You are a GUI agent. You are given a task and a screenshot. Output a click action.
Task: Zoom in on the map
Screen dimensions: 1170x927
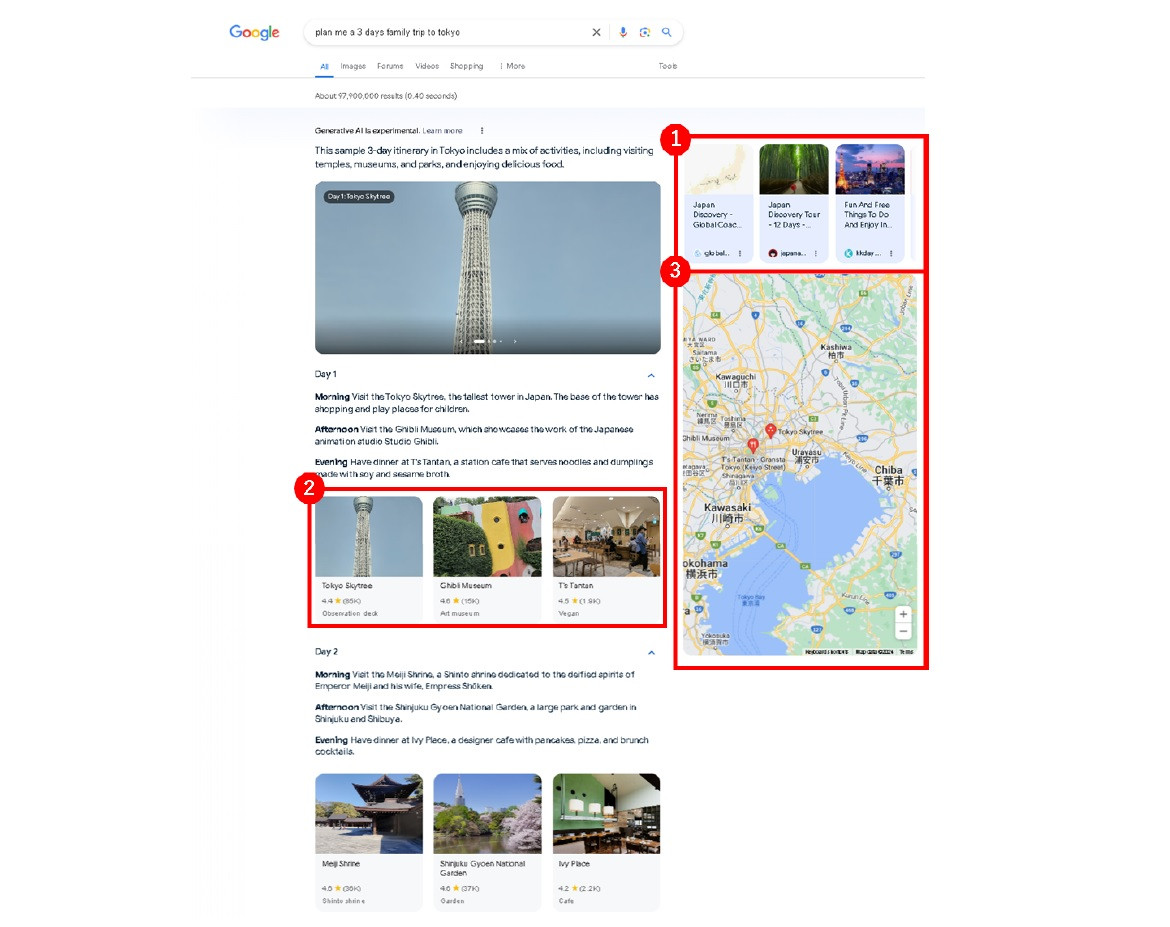click(904, 614)
